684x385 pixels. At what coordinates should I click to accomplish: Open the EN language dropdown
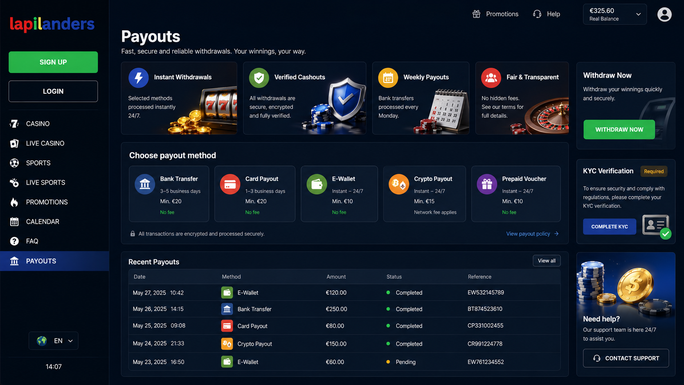[x=54, y=341]
